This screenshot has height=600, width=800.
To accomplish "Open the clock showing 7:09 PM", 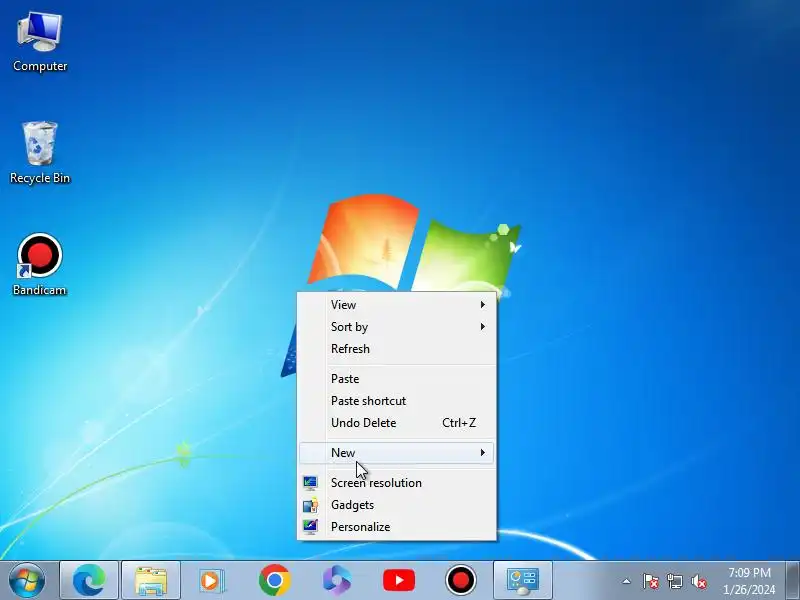I will click(x=749, y=581).
